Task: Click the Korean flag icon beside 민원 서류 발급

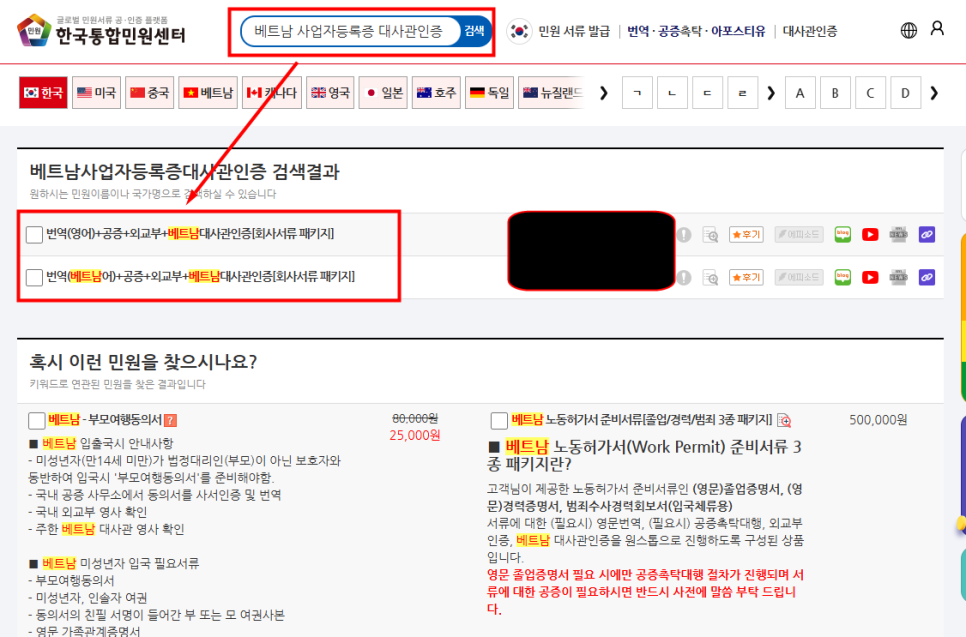Action: [519, 31]
